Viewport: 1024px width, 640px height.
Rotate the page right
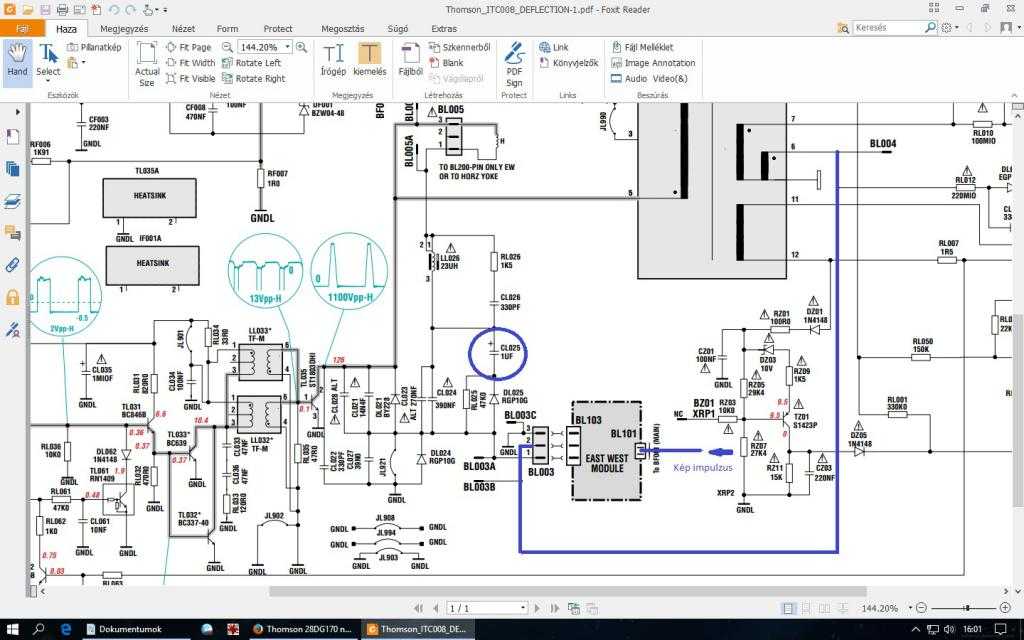(254, 78)
